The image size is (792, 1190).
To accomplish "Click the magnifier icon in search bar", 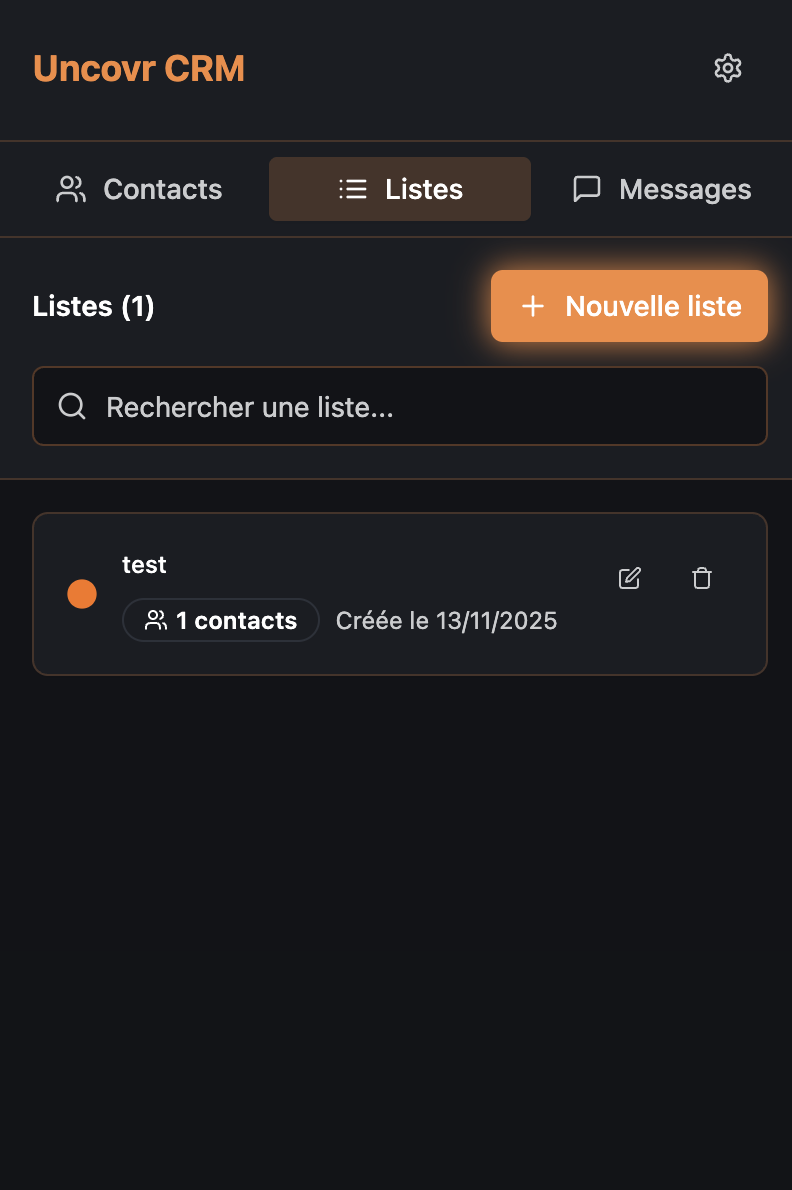I will click(72, 406).
